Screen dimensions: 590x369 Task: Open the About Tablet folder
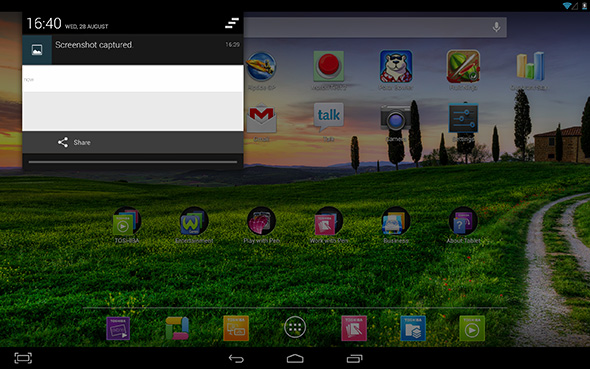tap(463, 222)
